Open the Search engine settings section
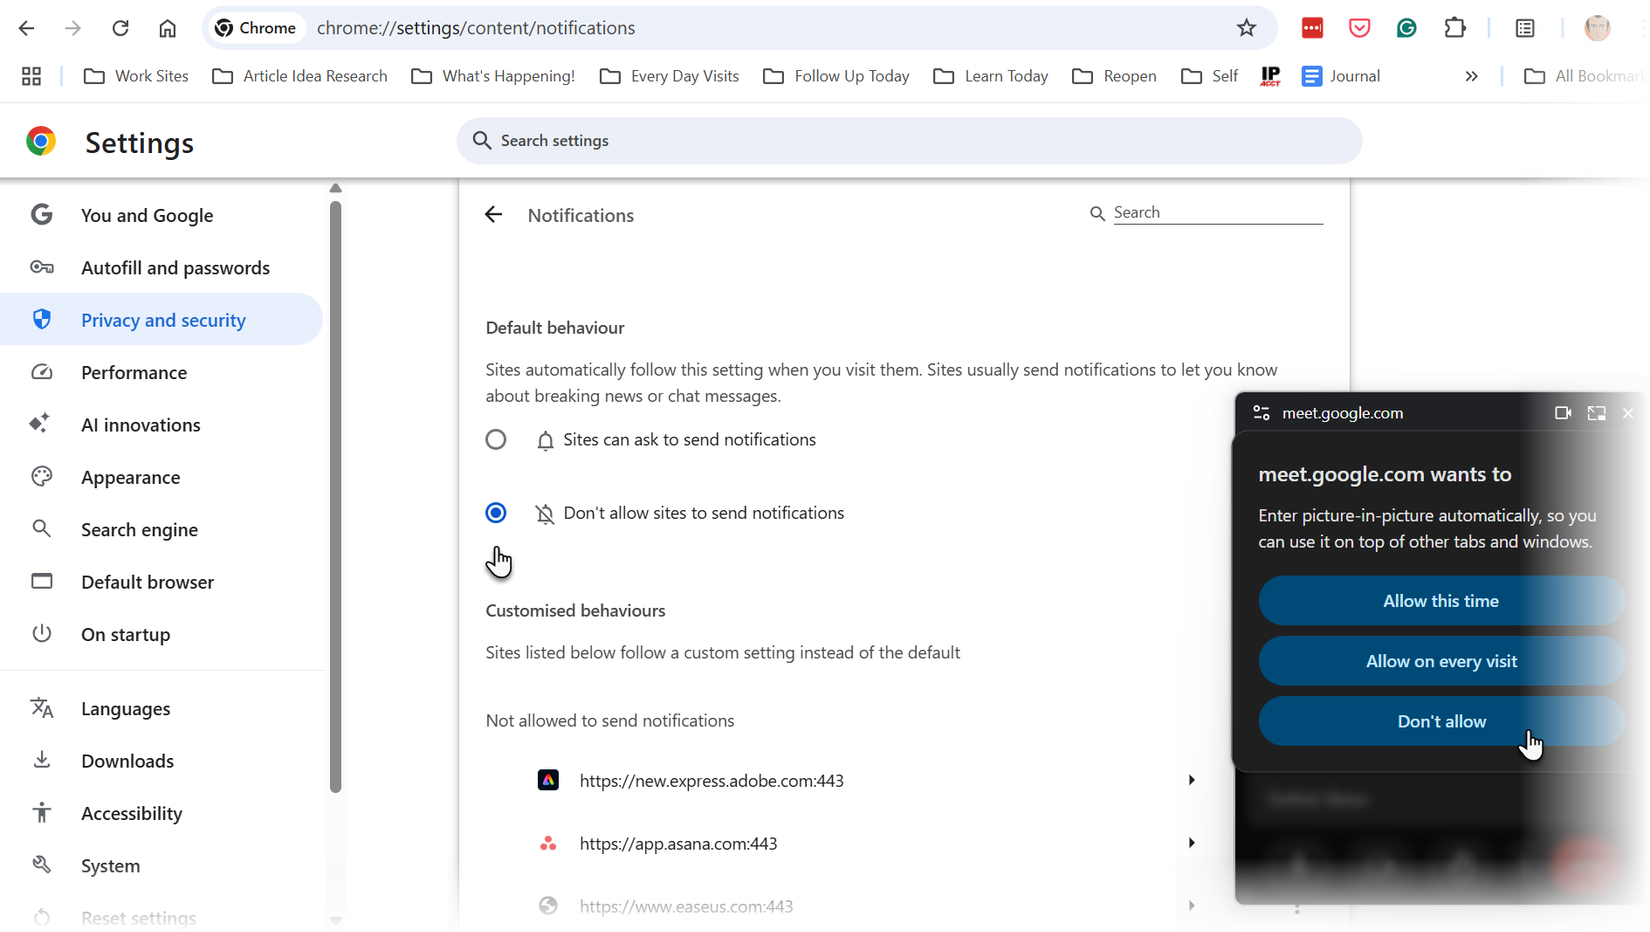Viewport: 1650px width, 932px height. [139, 530]
